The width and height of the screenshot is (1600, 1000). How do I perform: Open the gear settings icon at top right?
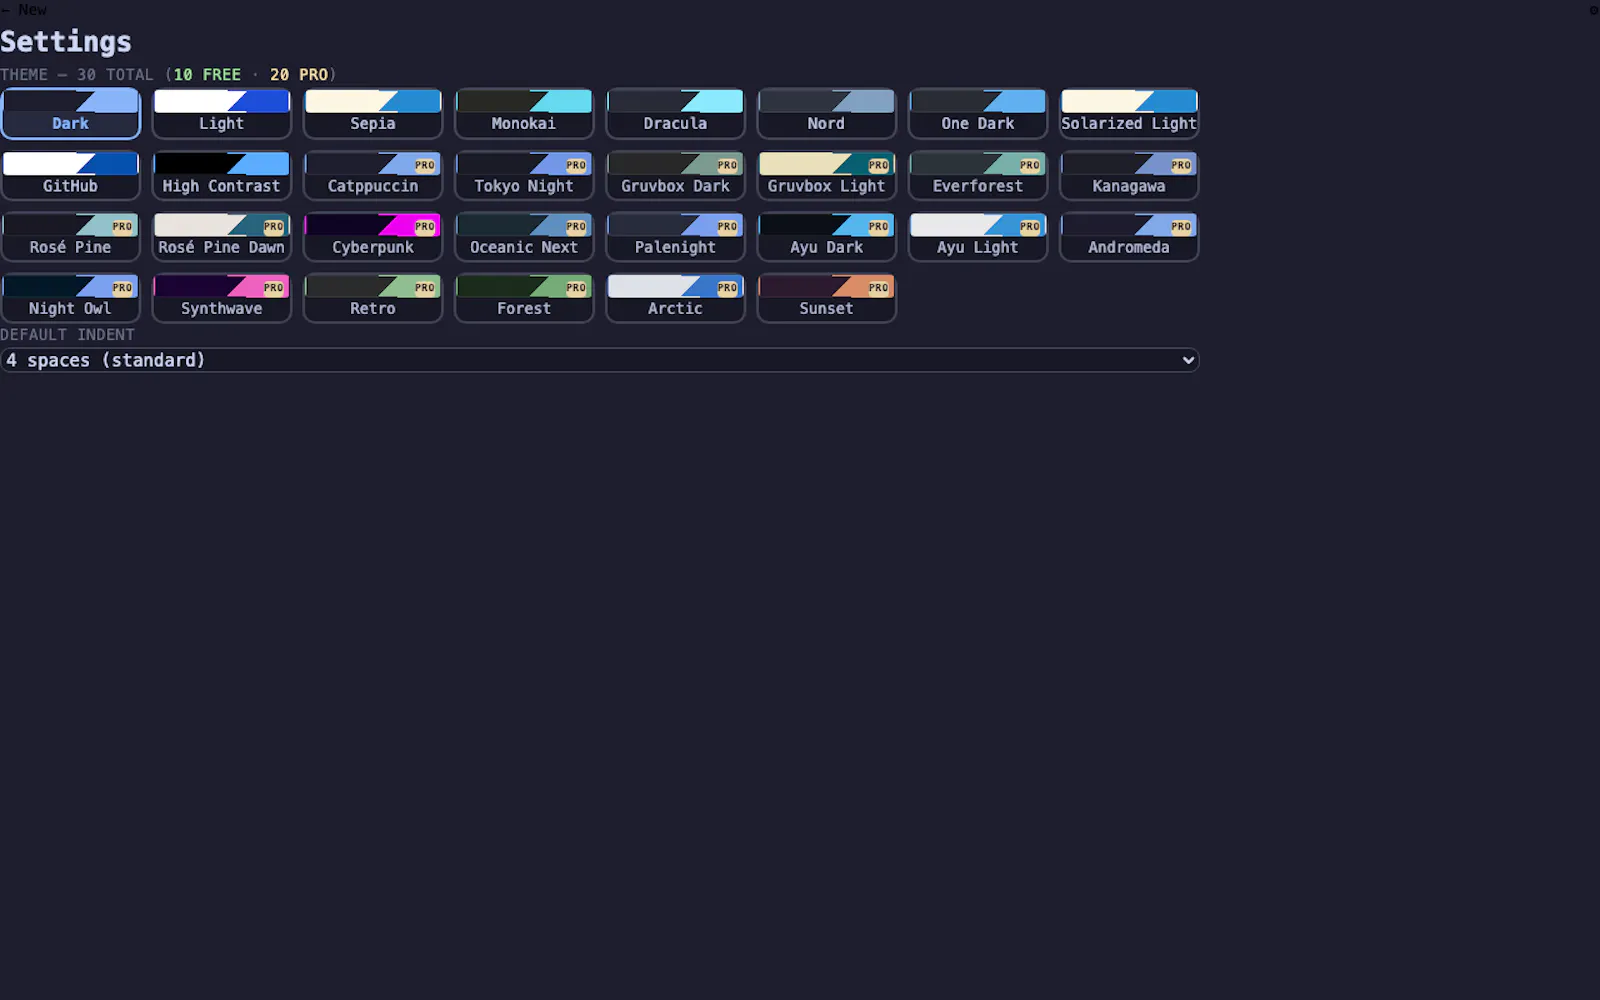point(1594,10)
